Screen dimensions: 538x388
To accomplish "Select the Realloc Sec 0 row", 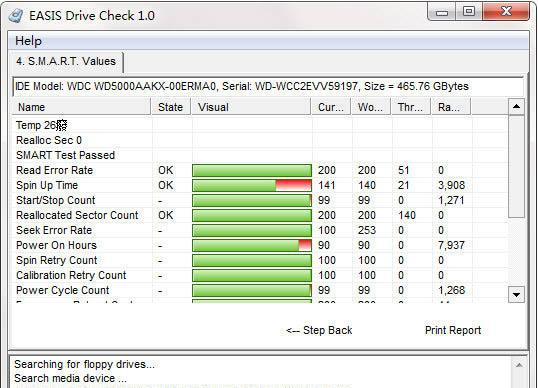I will tap(260, 140).
